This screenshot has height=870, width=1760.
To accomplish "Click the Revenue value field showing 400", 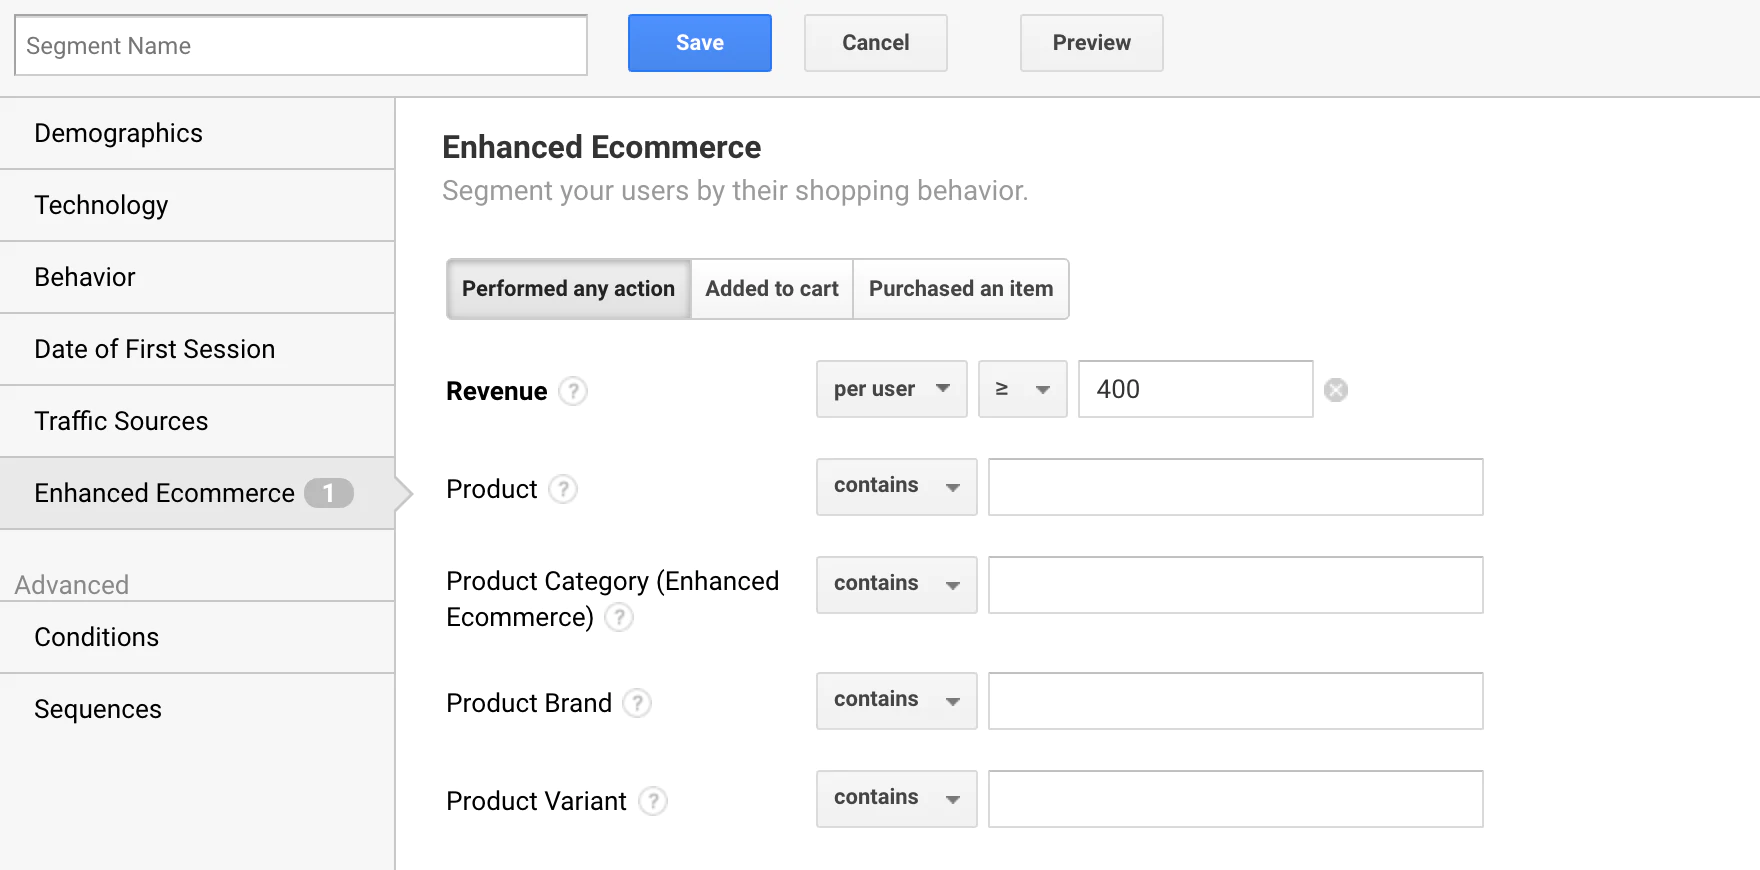I will (1196, 389).
